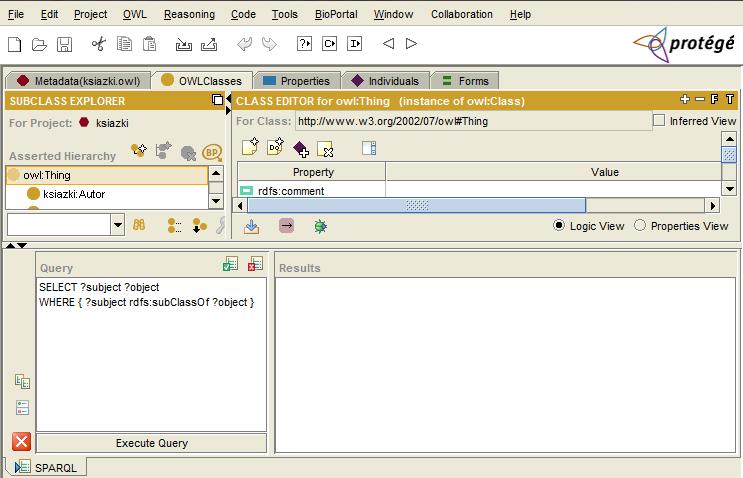
Task: Click the horizontal scrollbar thumb in property table
Action: (417, 206)
